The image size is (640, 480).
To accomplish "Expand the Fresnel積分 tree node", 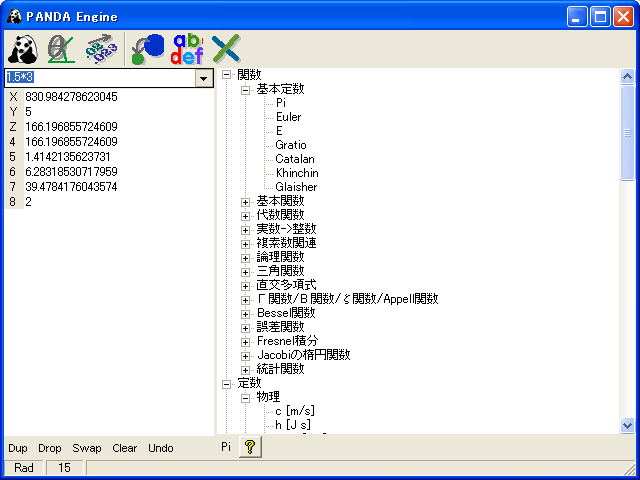I will pyautogui.click(x=245, y=342).
